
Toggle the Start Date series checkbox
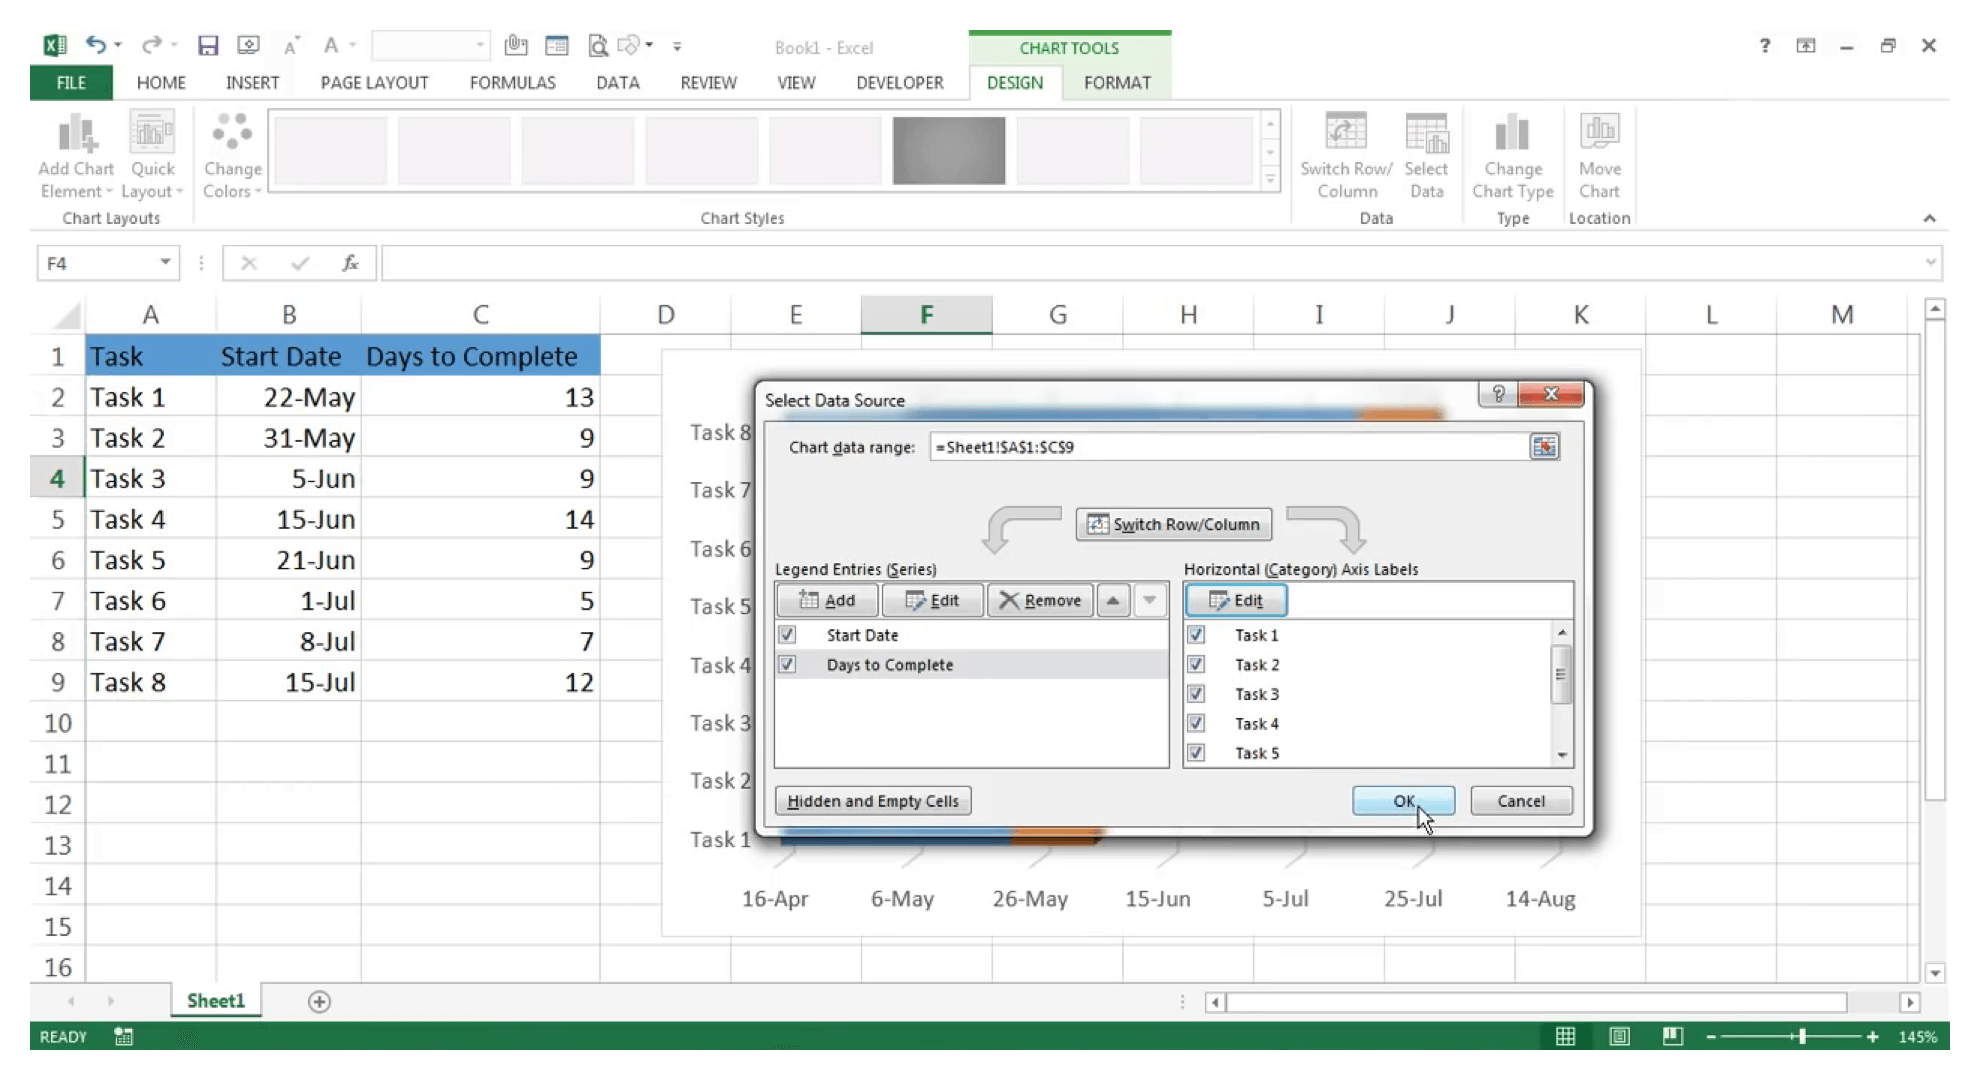[x=787, y=634]
